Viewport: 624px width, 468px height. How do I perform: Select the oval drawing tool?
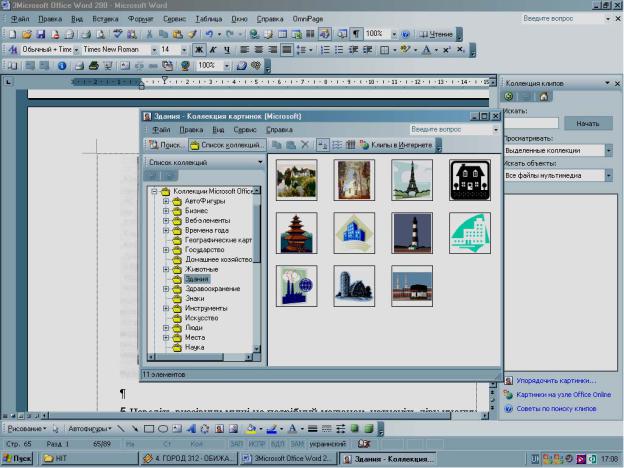tap(163, 429)
